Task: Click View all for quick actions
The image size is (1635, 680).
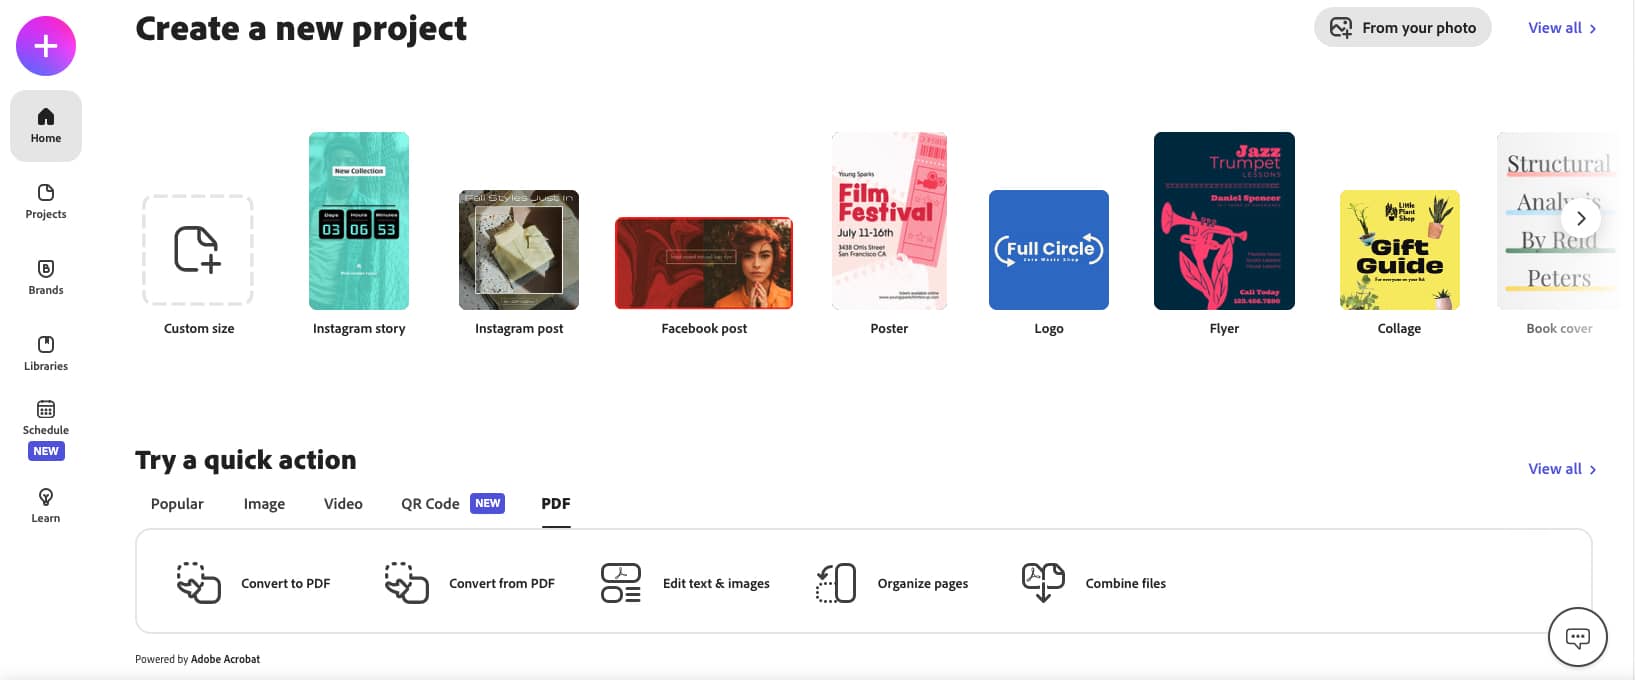Action: point(1562,469)
